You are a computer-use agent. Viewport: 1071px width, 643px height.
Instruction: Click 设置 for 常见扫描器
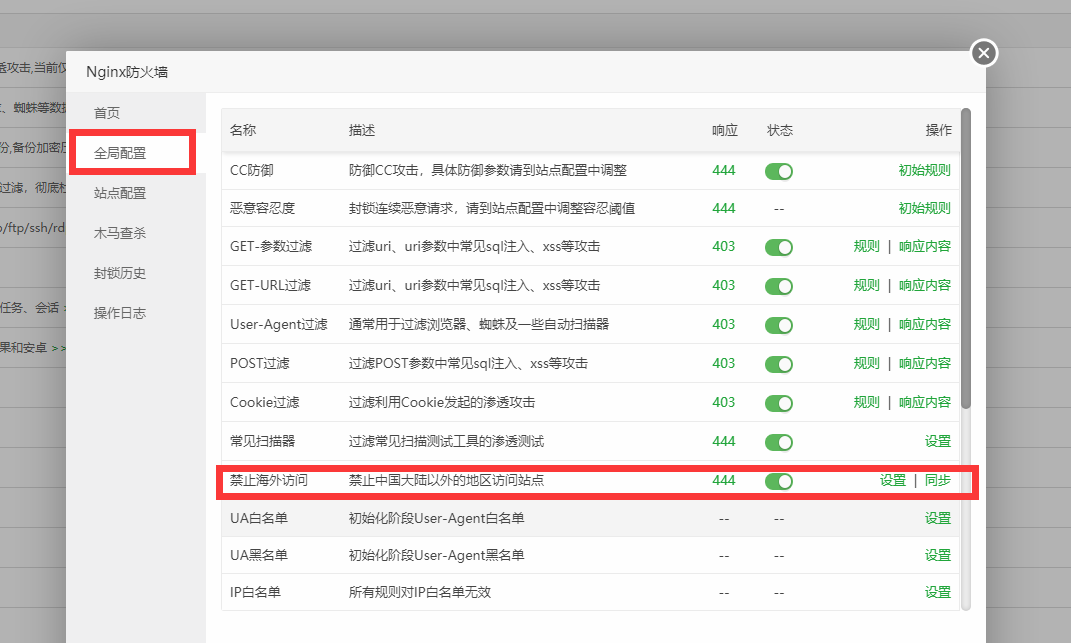click(x=938, y=441)
